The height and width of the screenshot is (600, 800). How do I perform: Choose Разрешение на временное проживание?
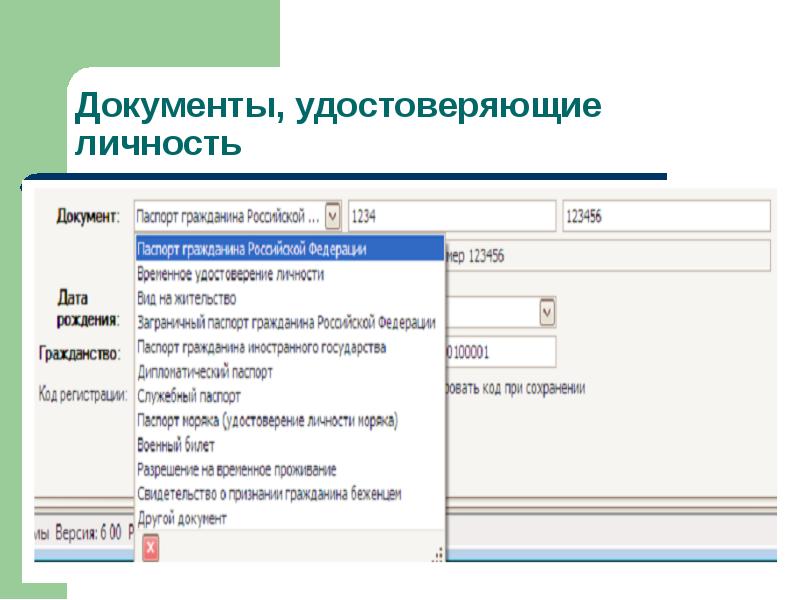click(236, 469)
